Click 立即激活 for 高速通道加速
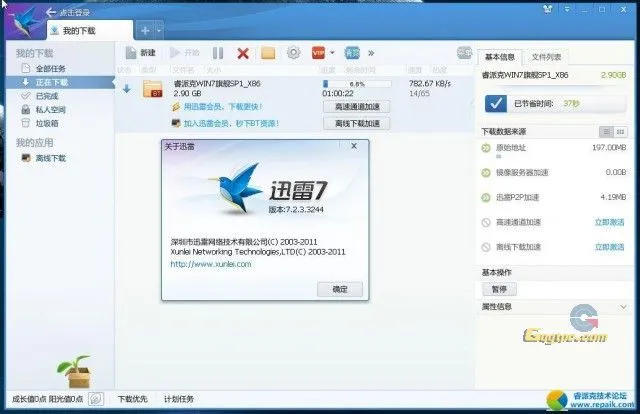640x414 pixels. pyautogui.click(x=609, y=223)
